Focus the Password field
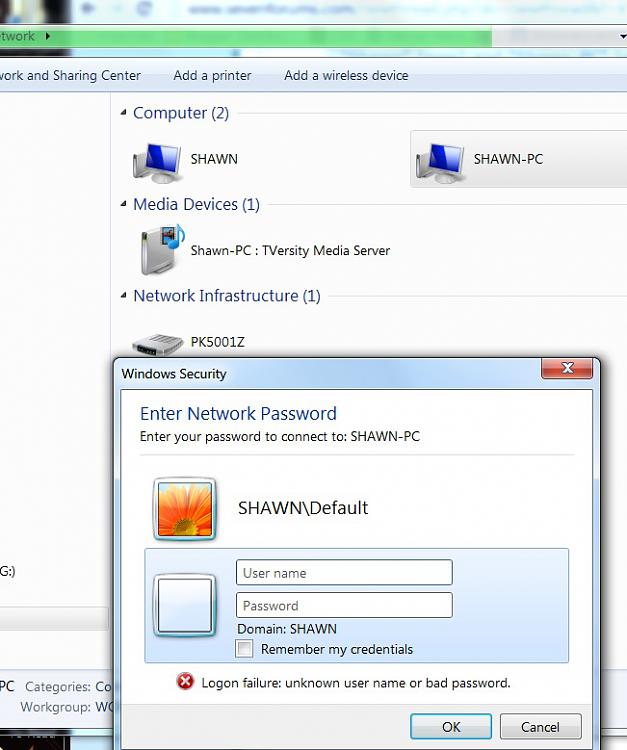This screenshot has height=750, width=627. pos(344,605)
